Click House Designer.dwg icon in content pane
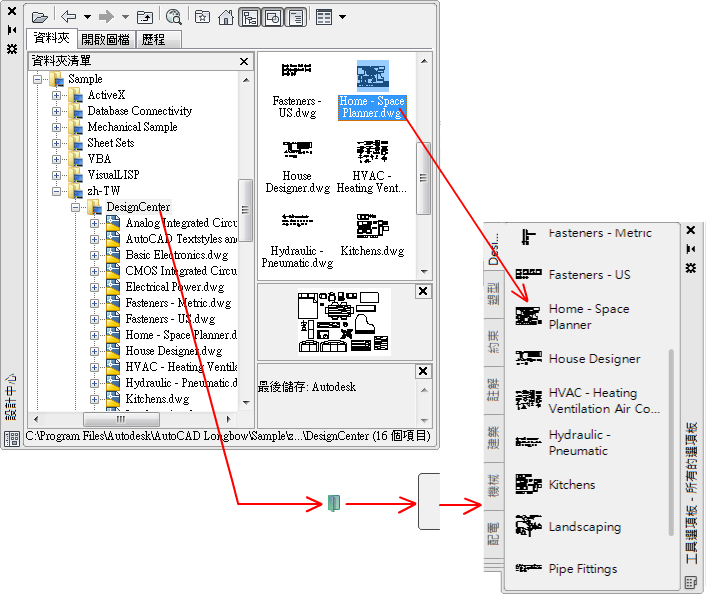 click(x=297, y=149)
